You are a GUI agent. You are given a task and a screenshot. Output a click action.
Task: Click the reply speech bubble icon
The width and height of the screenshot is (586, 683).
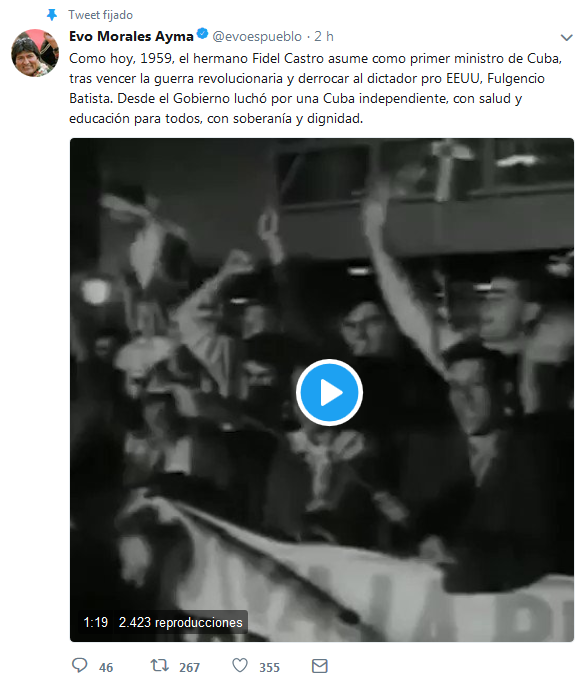[x=80, y=666]
